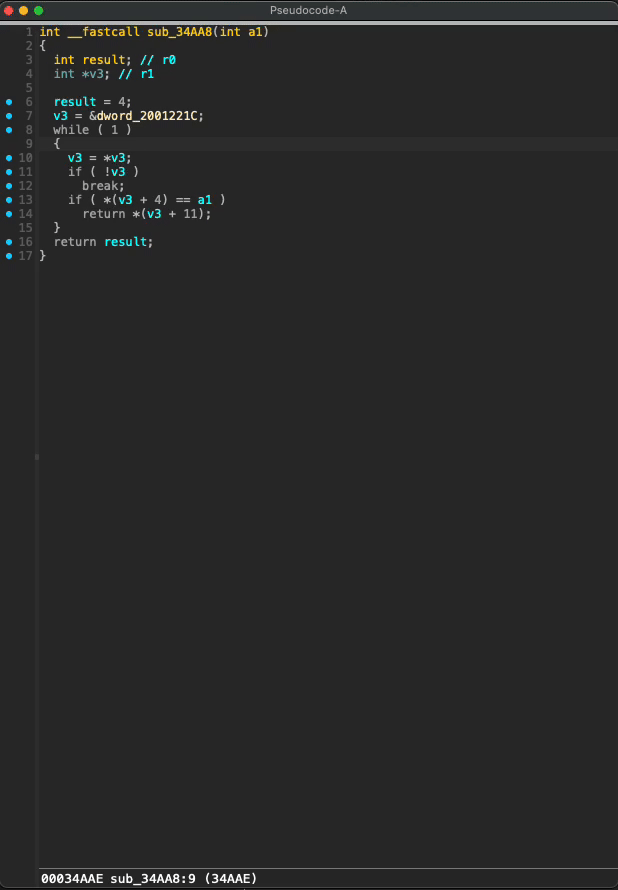This screenshot has height=890, width=618.
Task: Click result in final return result; statement
Action: 125,242
